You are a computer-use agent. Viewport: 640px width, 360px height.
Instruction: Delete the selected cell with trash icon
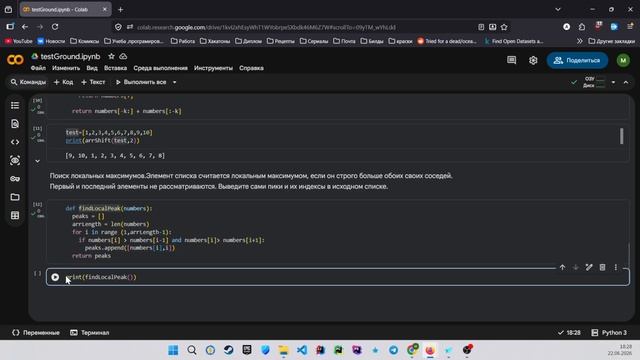coord(602,267)
